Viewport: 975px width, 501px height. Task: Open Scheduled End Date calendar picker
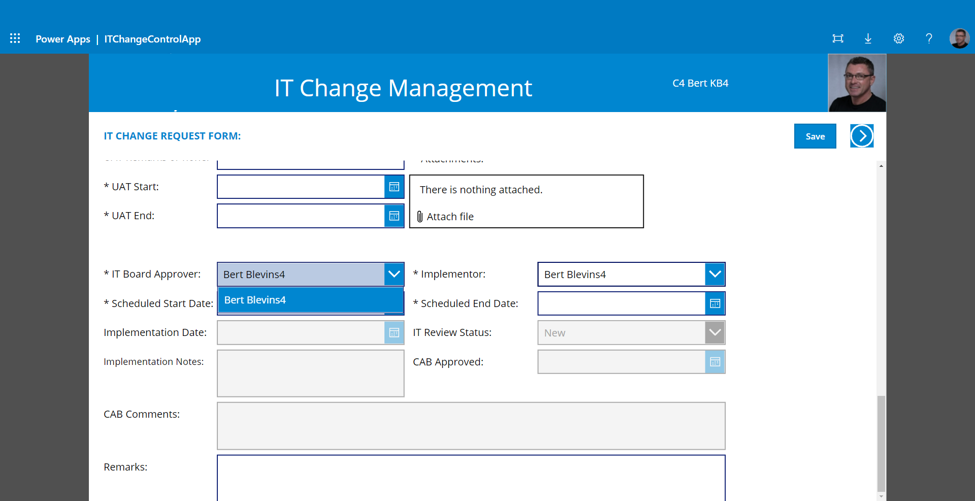(x=715, y=303)
